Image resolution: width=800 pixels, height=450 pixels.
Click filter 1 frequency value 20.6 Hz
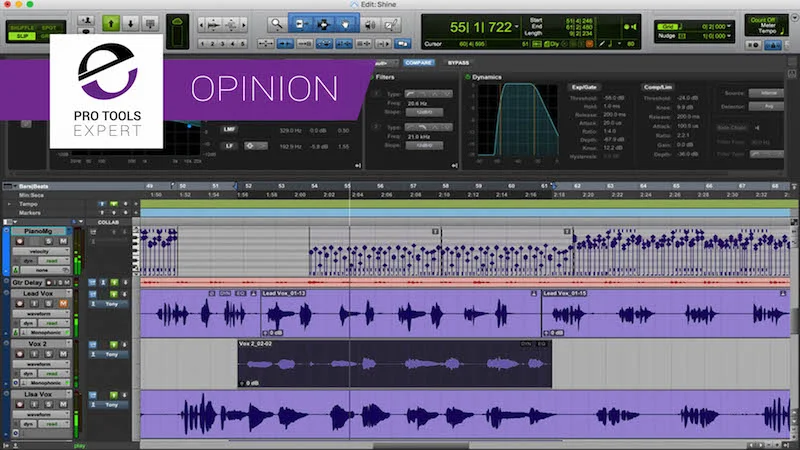click(x=417, y=103)
